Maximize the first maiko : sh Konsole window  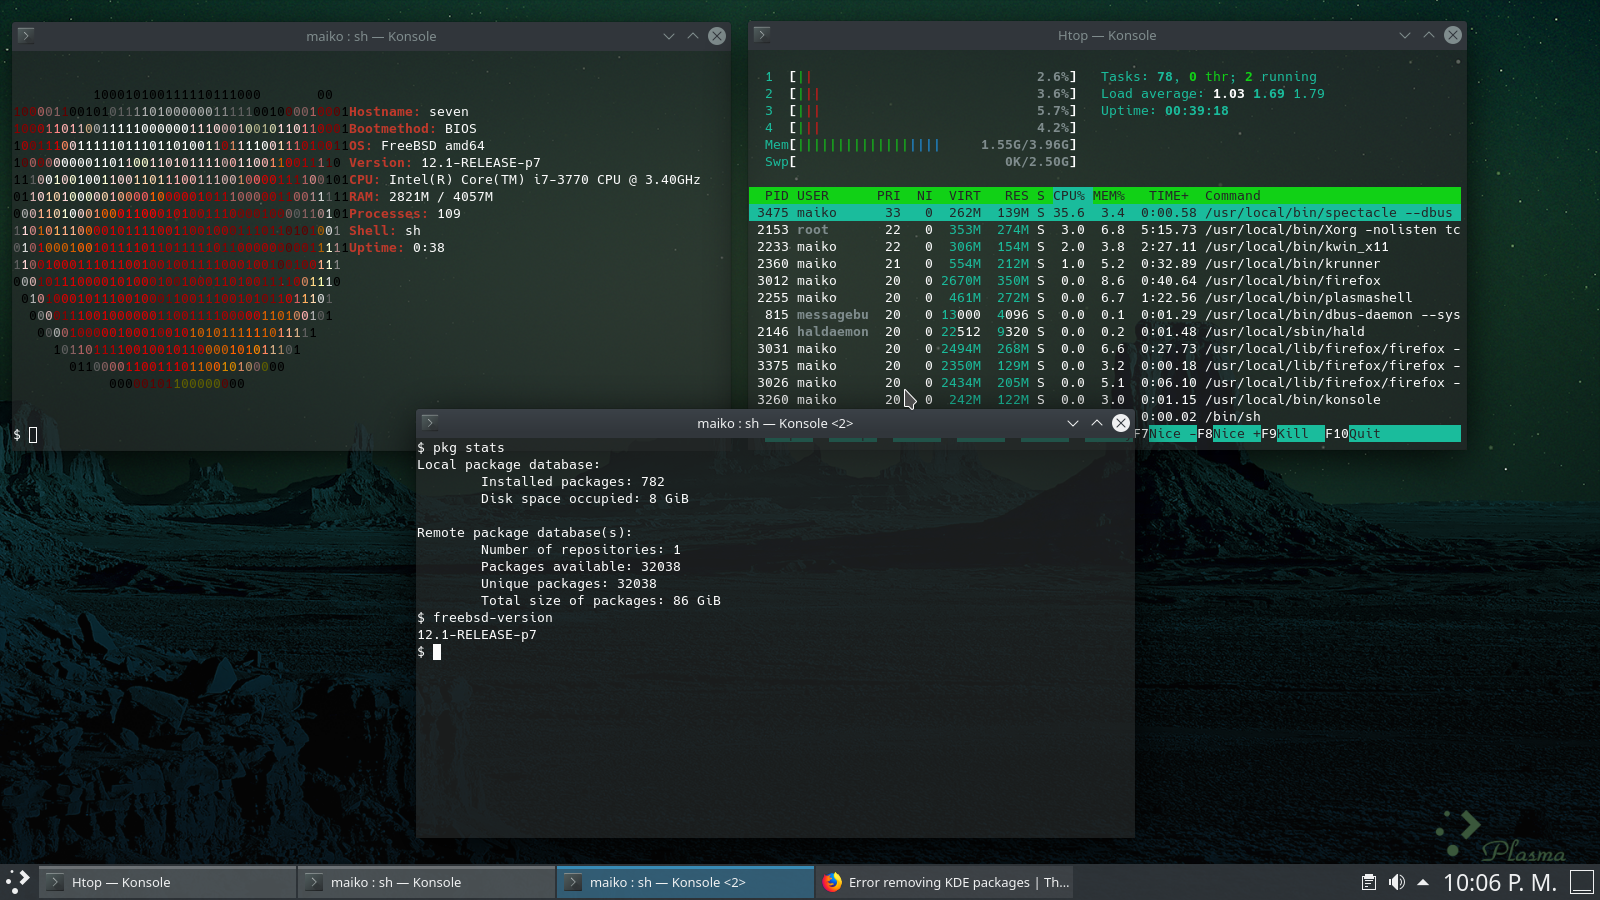(693, 36)
